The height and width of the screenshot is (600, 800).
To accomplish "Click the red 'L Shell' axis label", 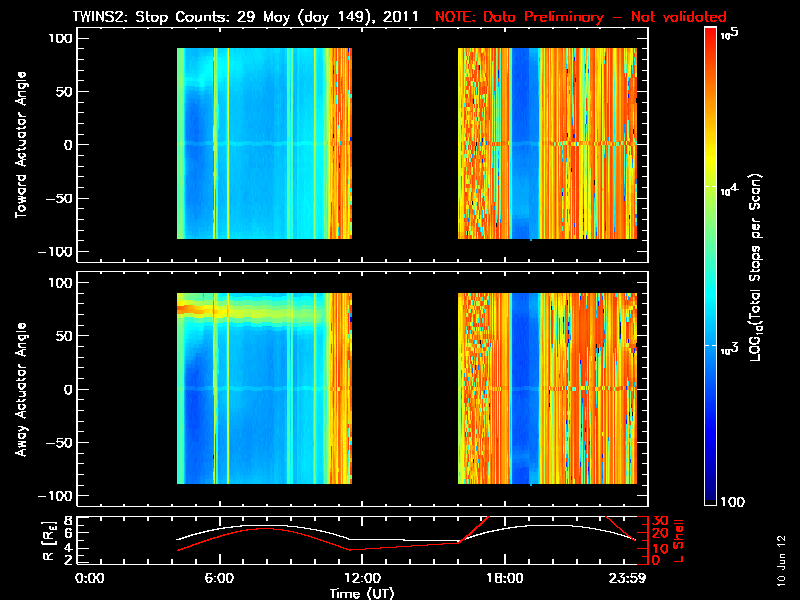I will 679,541.
